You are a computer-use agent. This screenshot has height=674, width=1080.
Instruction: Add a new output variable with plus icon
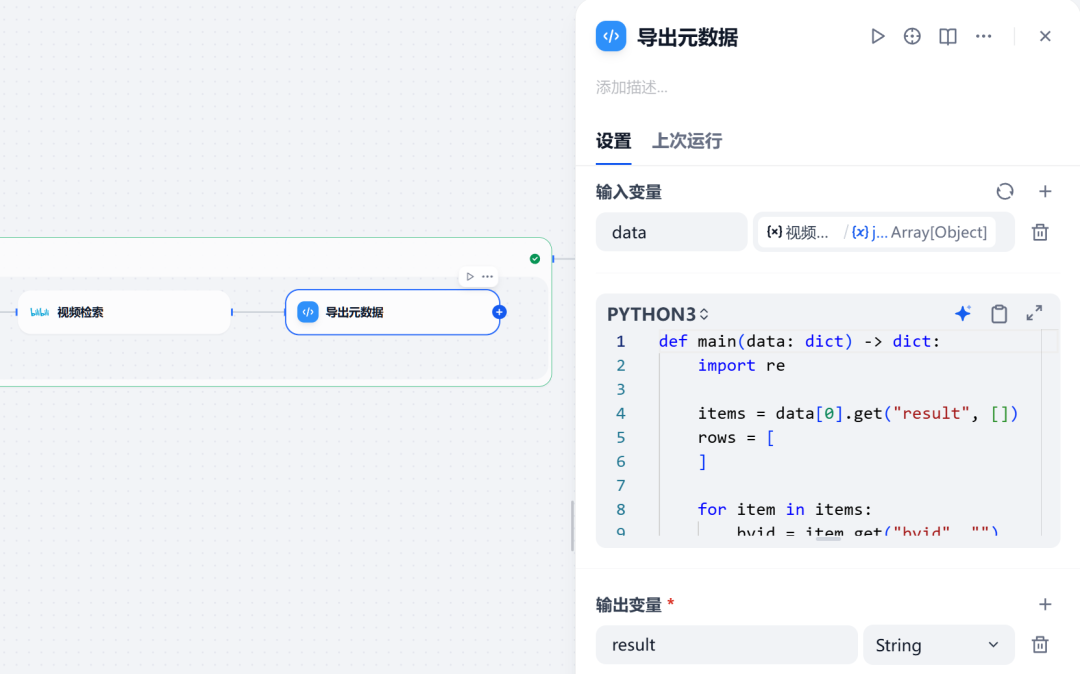[x=1045, y=604]
